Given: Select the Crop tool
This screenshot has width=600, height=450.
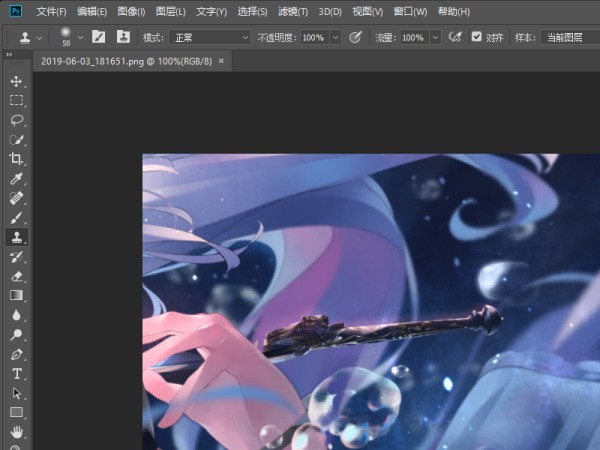Looking at the screenshot, I should tap(16, 159).
